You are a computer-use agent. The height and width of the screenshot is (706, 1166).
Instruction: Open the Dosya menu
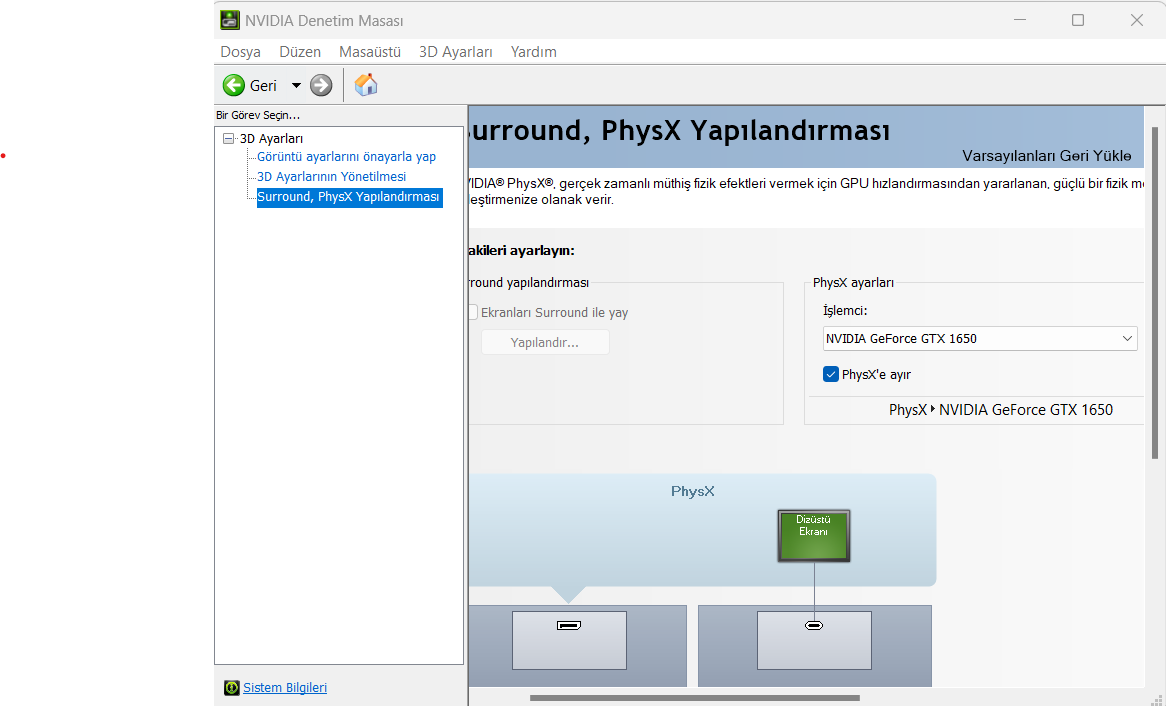(x=240, y=52)
